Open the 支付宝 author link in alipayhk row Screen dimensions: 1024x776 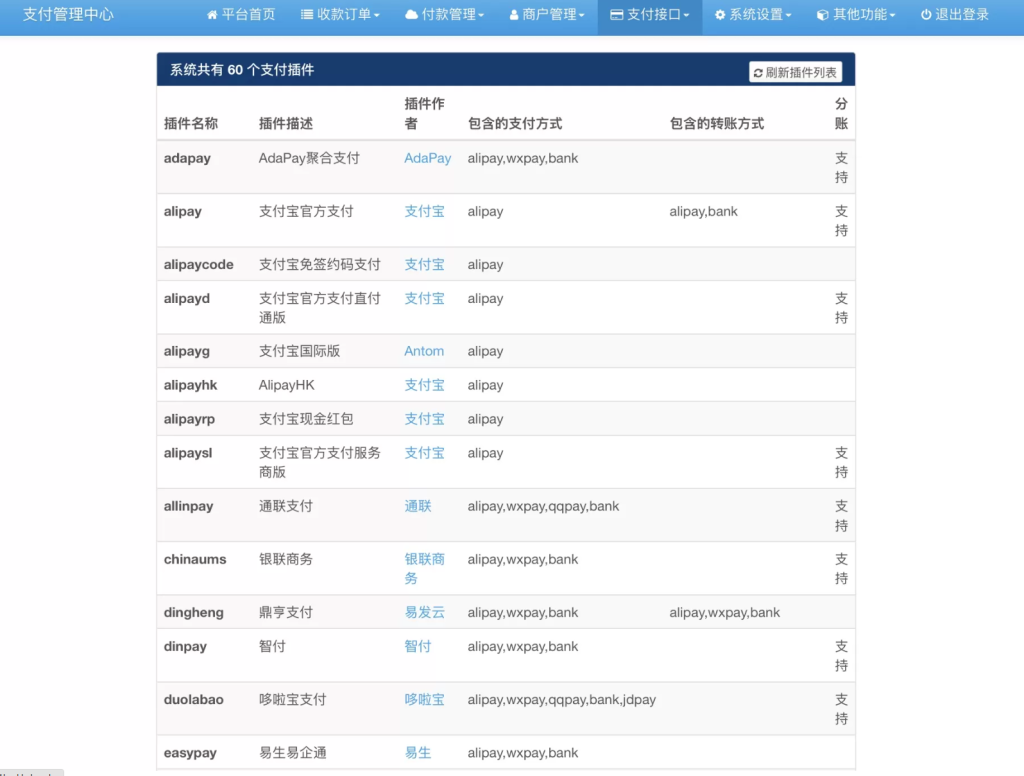point(424,385)
